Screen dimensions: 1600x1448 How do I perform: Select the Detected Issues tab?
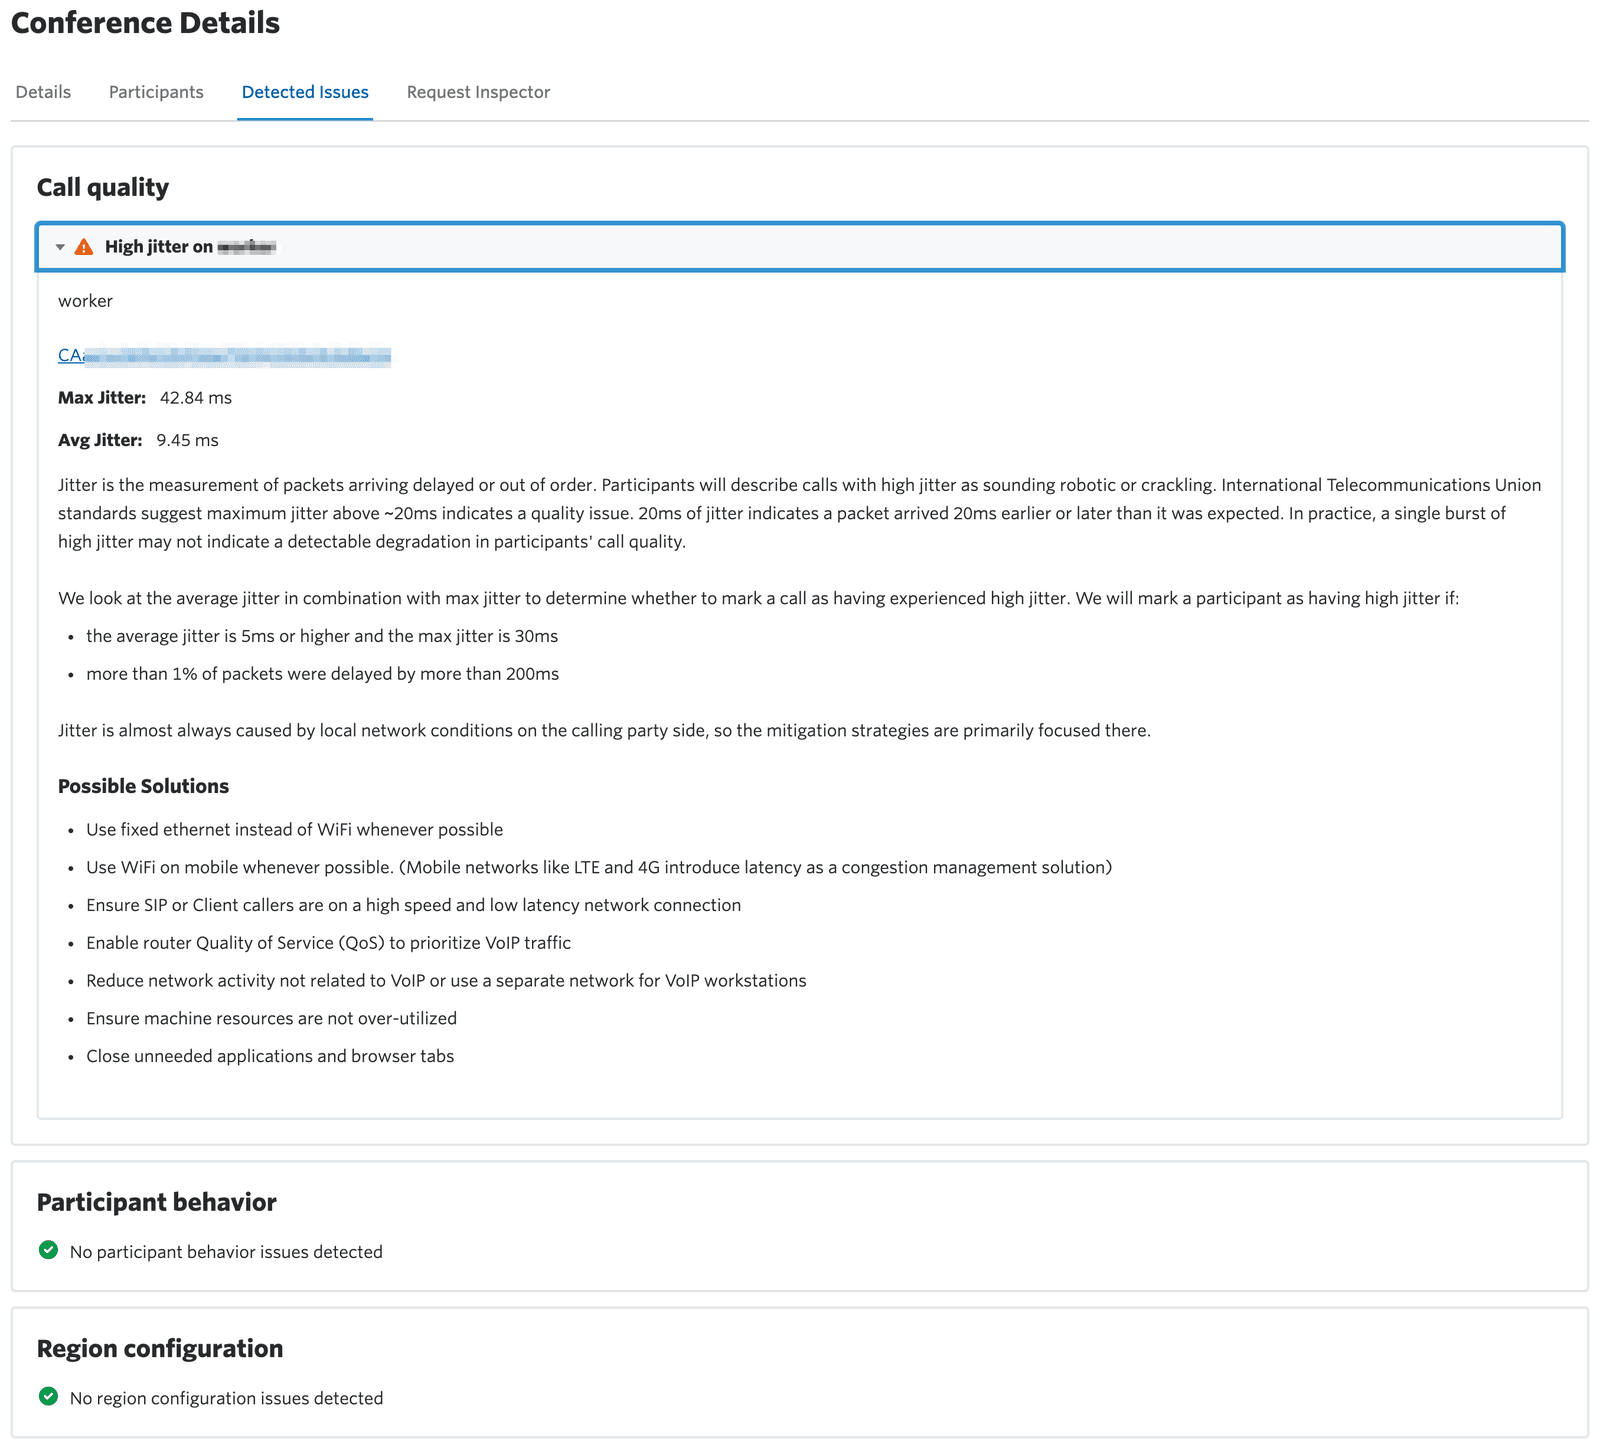coord(305,92)
